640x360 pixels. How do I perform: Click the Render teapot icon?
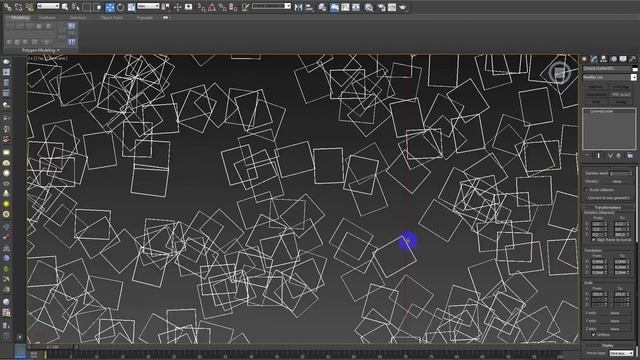[402, 7]
